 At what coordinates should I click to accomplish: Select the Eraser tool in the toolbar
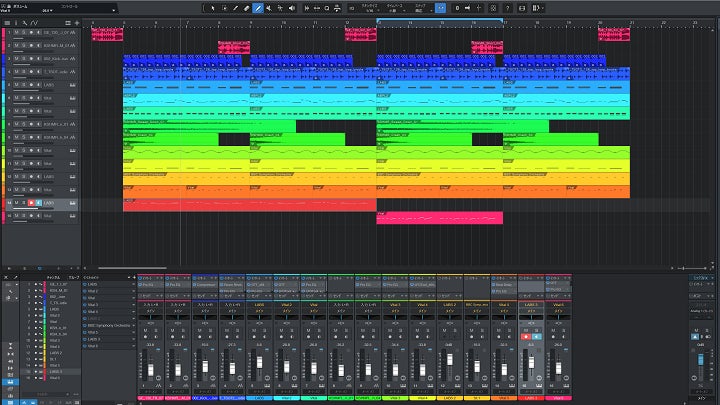[247, 8]
